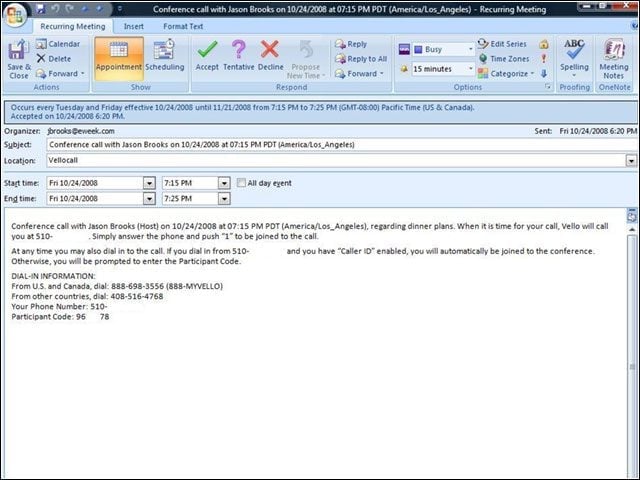Open the 7:15 PM start time dropdown
This screenshot has width=640, height=480.
(x=224, y=183)
